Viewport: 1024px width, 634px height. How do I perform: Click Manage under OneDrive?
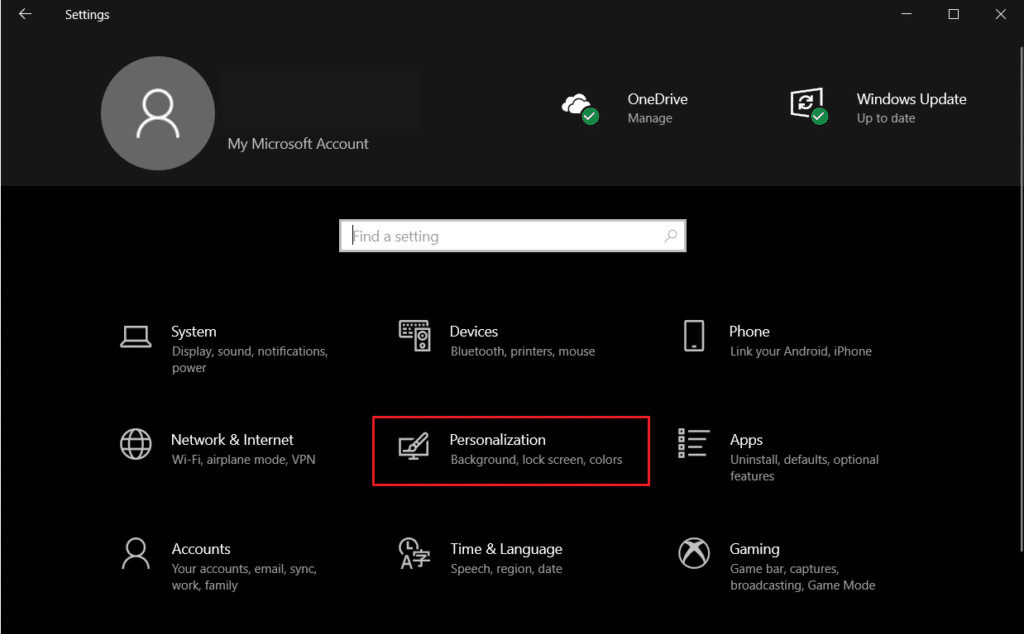[649, 118]
